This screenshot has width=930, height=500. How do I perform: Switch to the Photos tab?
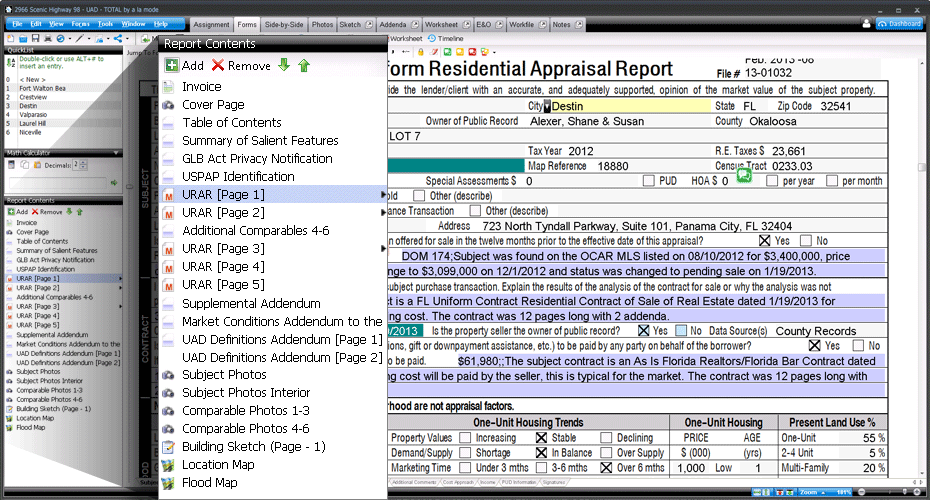pos(322,24)
